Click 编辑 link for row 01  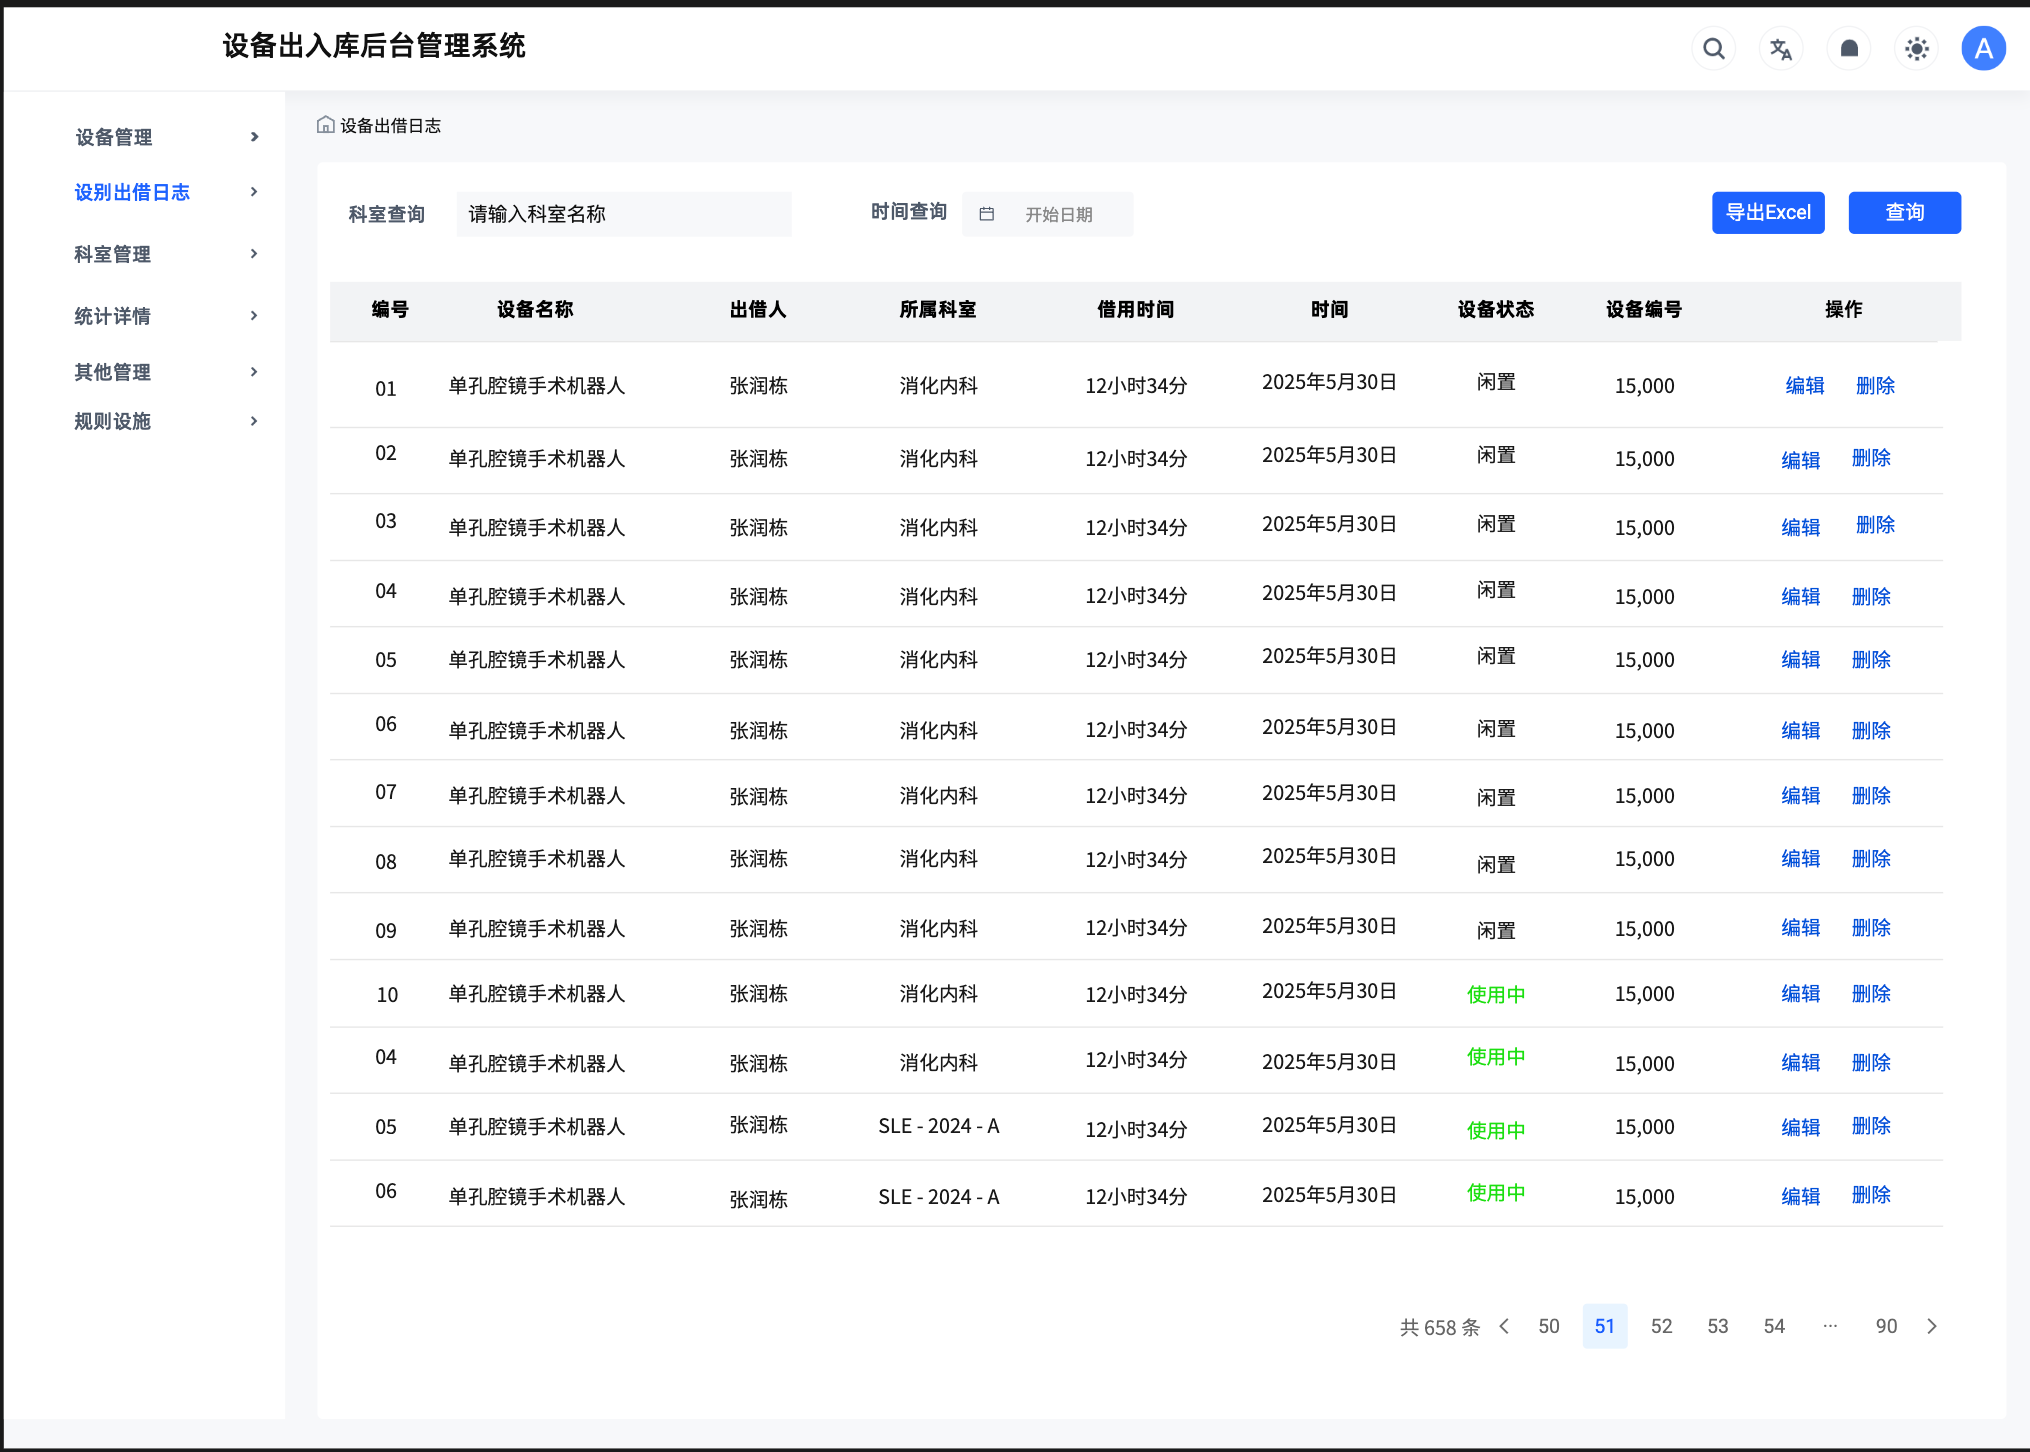pos(1804,386)
